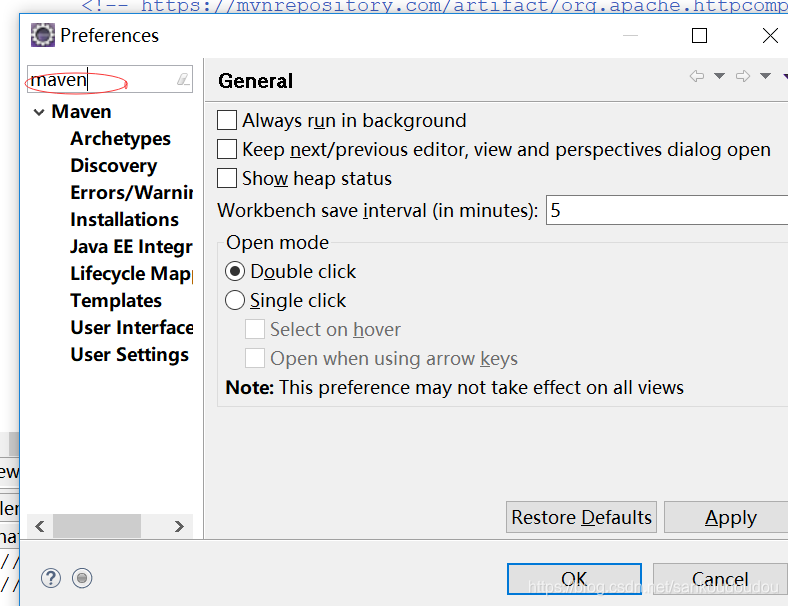Viewport: 788px width, 606px height.
Task: Select Java EE Integration entry
Action: [132, 247]
